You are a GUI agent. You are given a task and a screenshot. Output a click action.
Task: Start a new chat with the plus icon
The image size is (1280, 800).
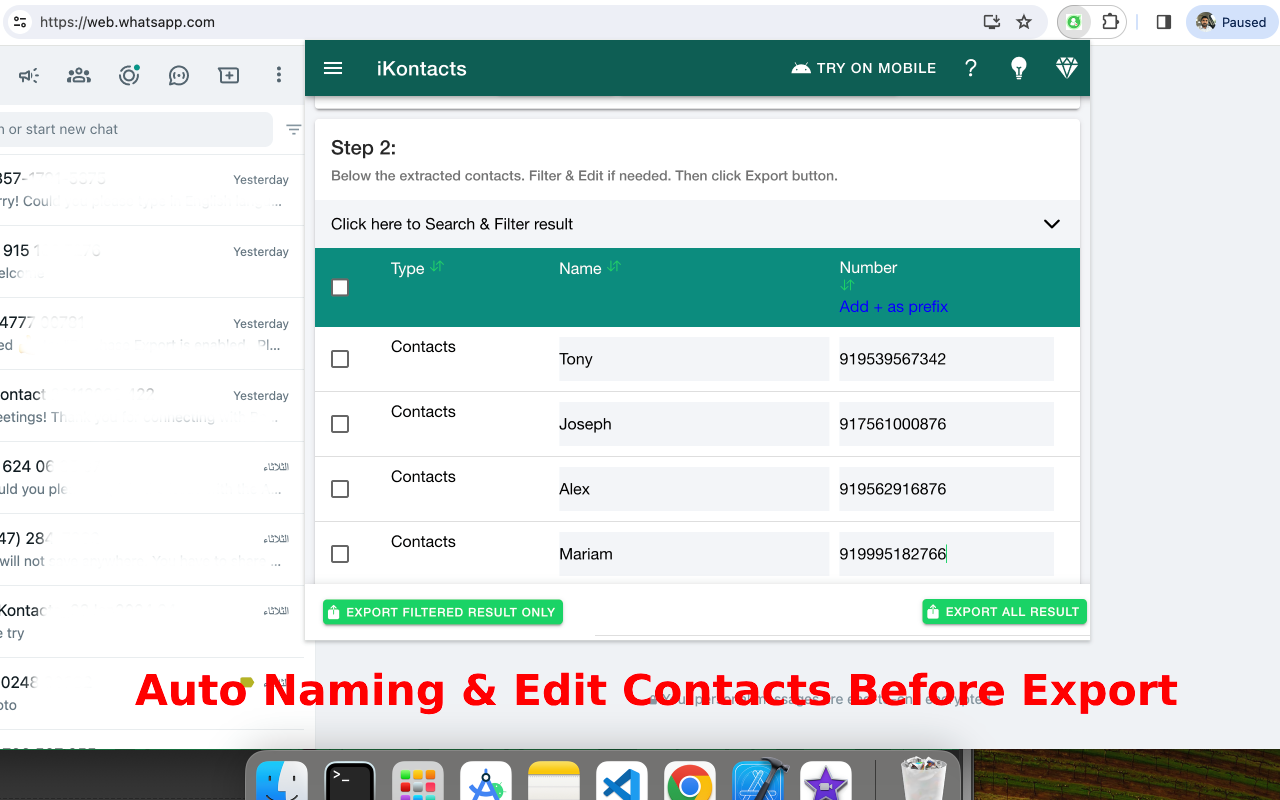click(x=228, y=75)
